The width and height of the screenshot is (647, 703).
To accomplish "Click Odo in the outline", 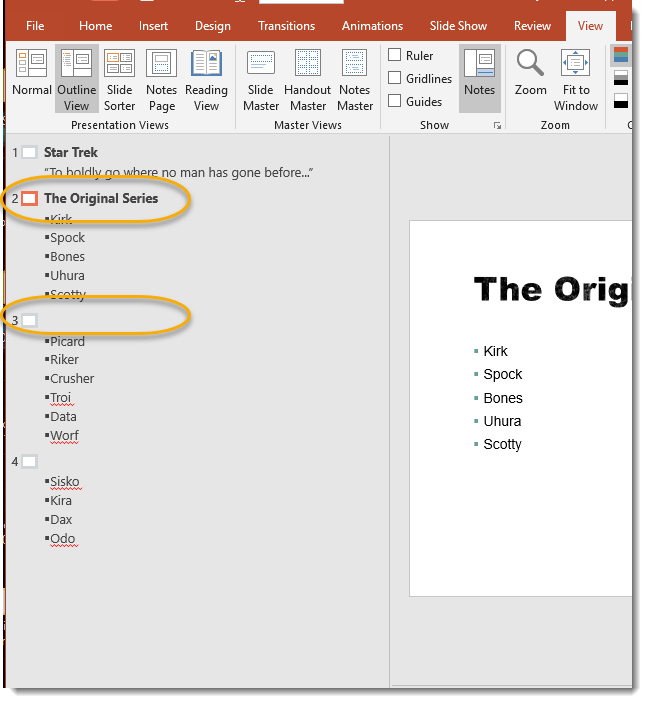I will [x=63, y=538].
